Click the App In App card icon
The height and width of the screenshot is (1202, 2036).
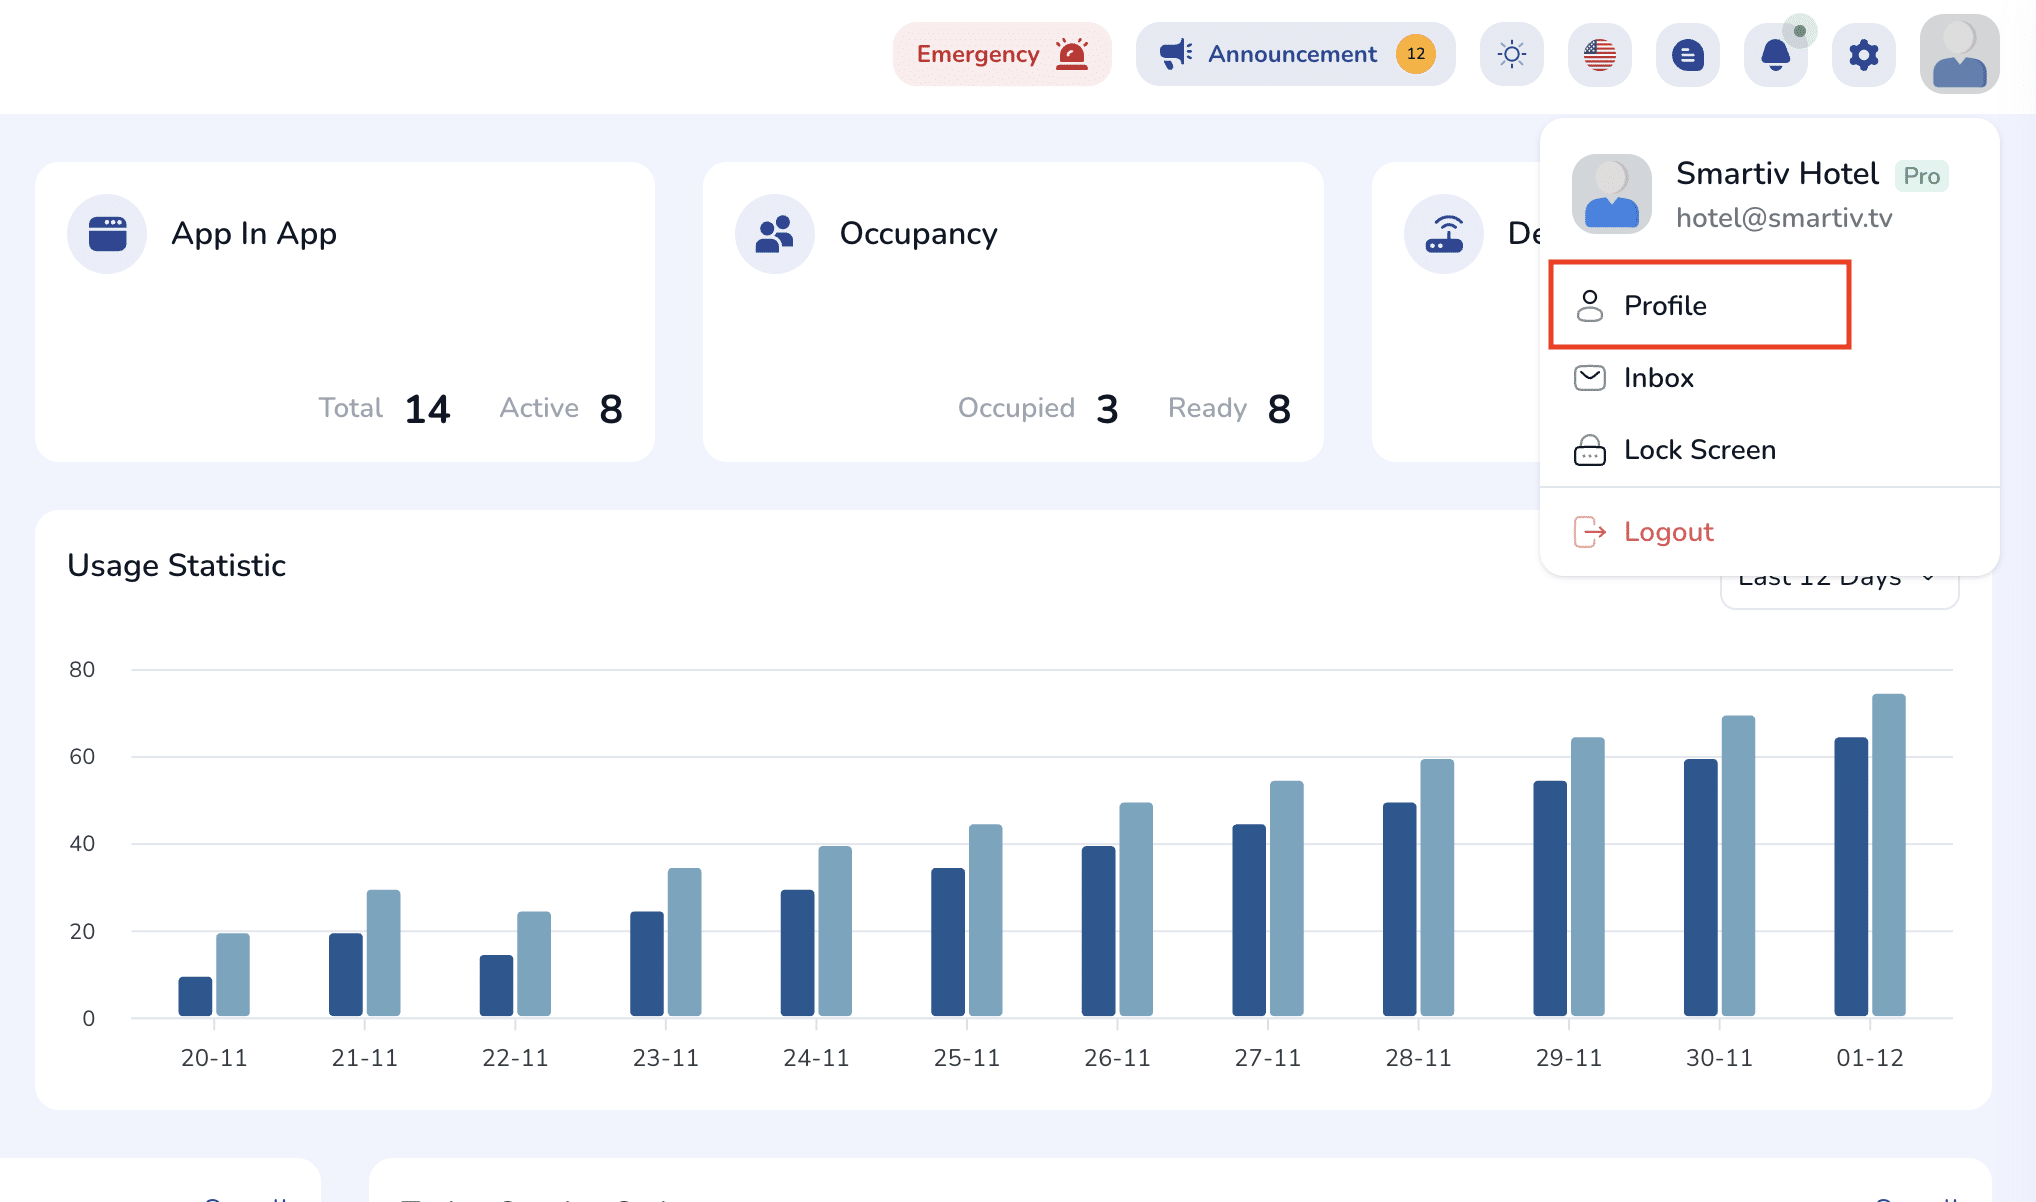pyautogui.click(x=107, y=234)
